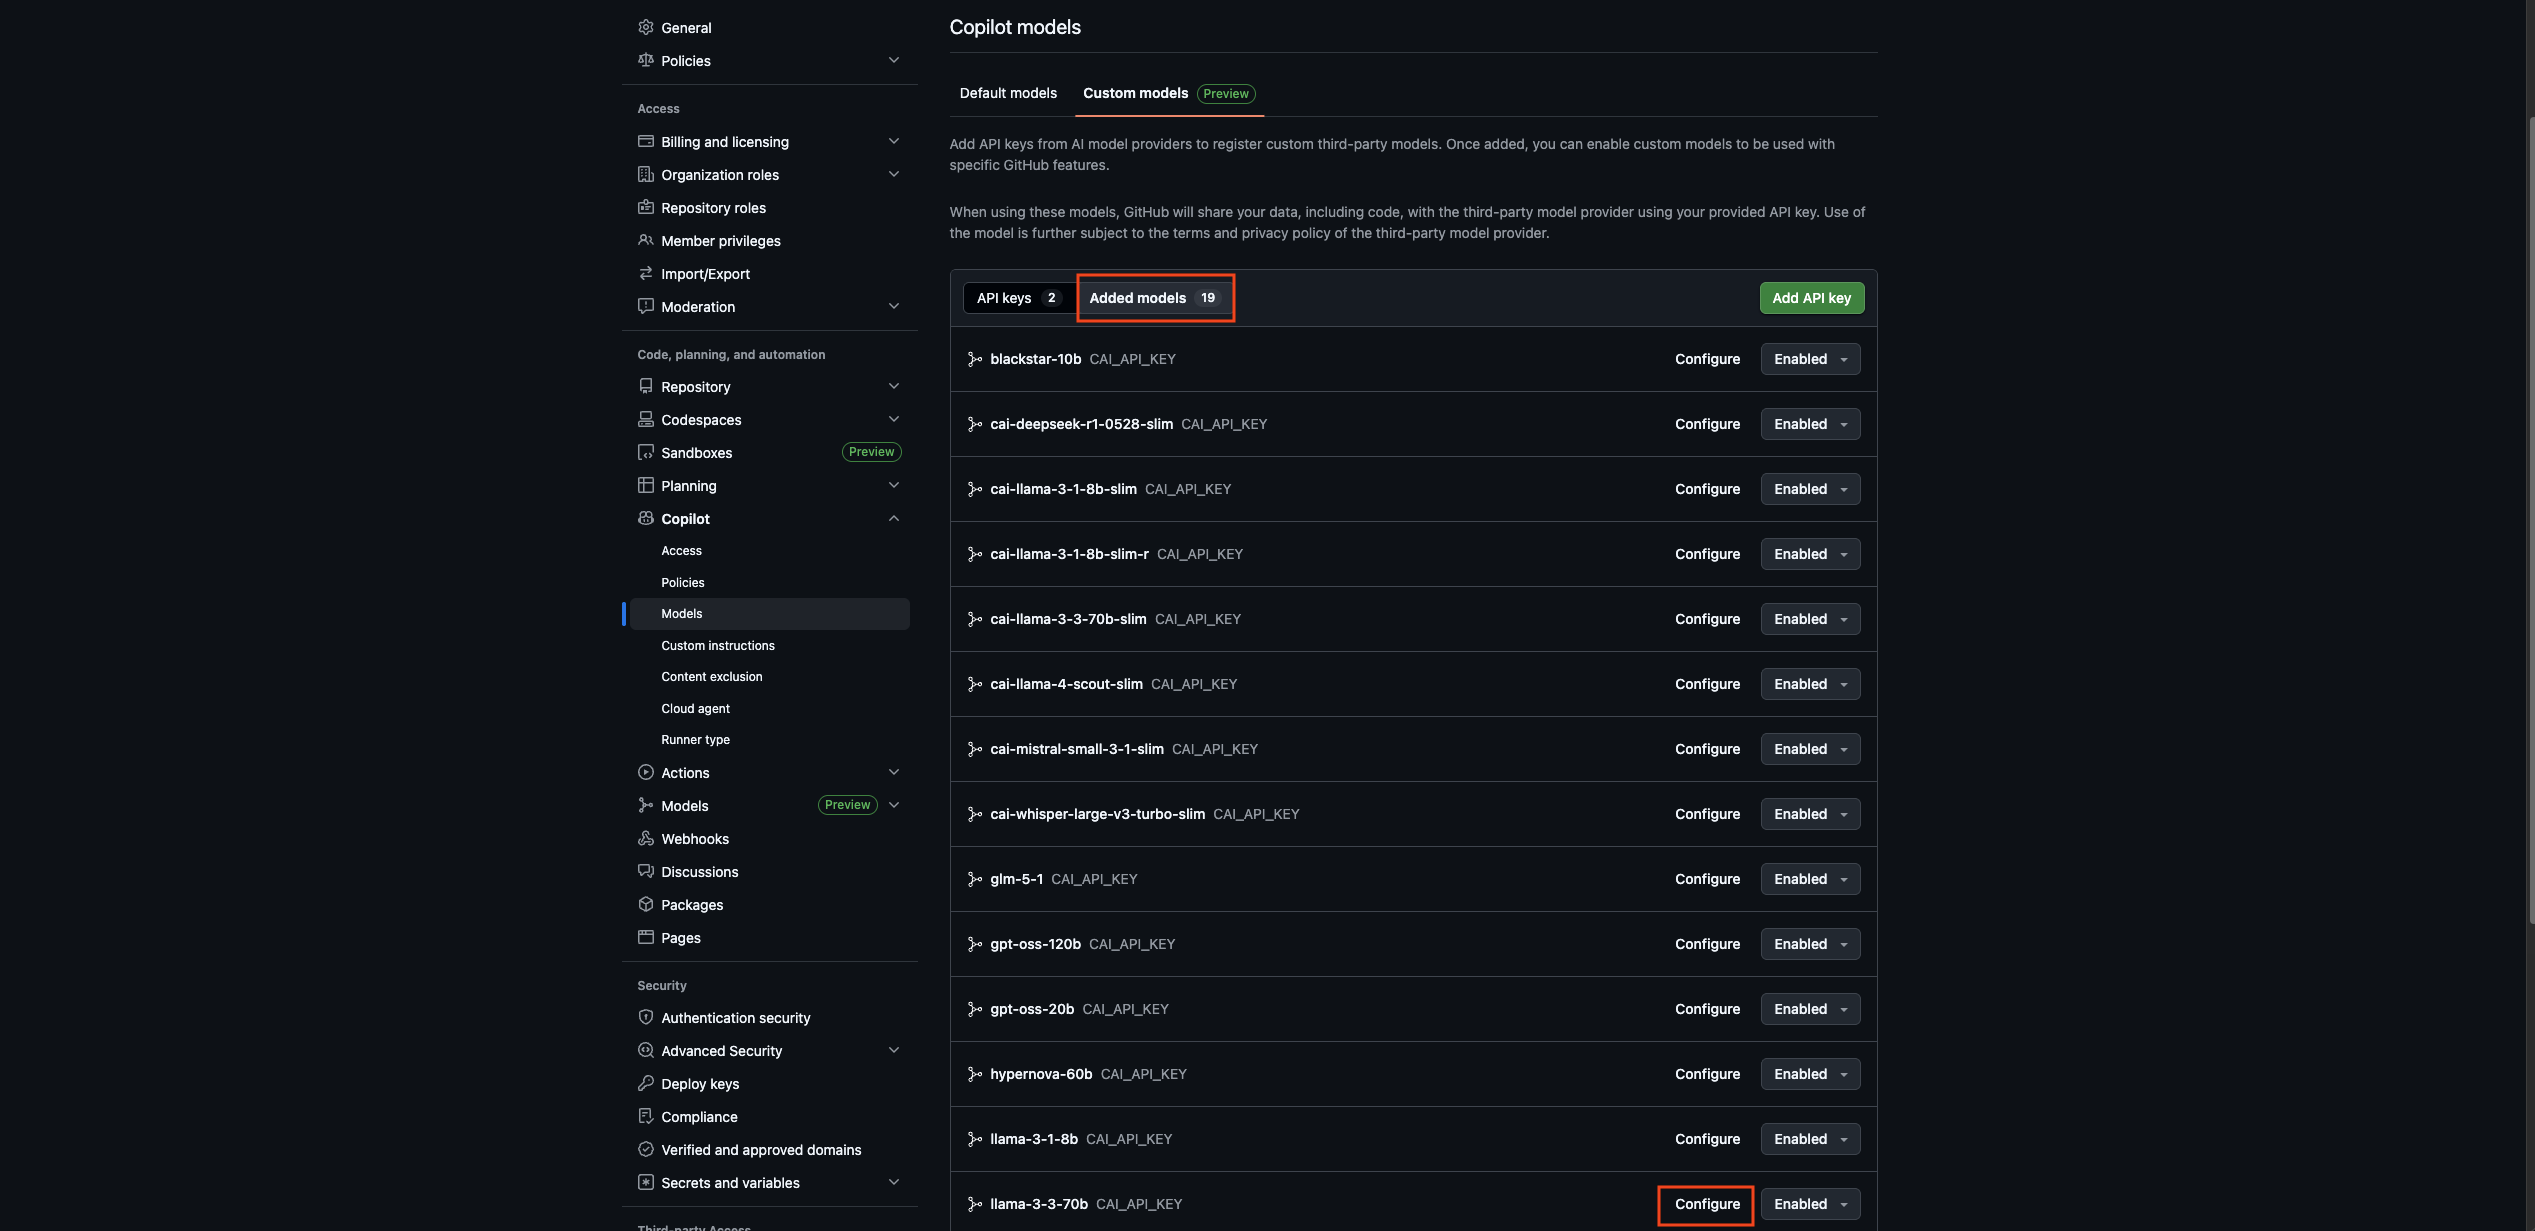The image size is (2535, 1231).
Task: Open the Enabled dropdown for glm-5-1
Action: coord(1810,879)
